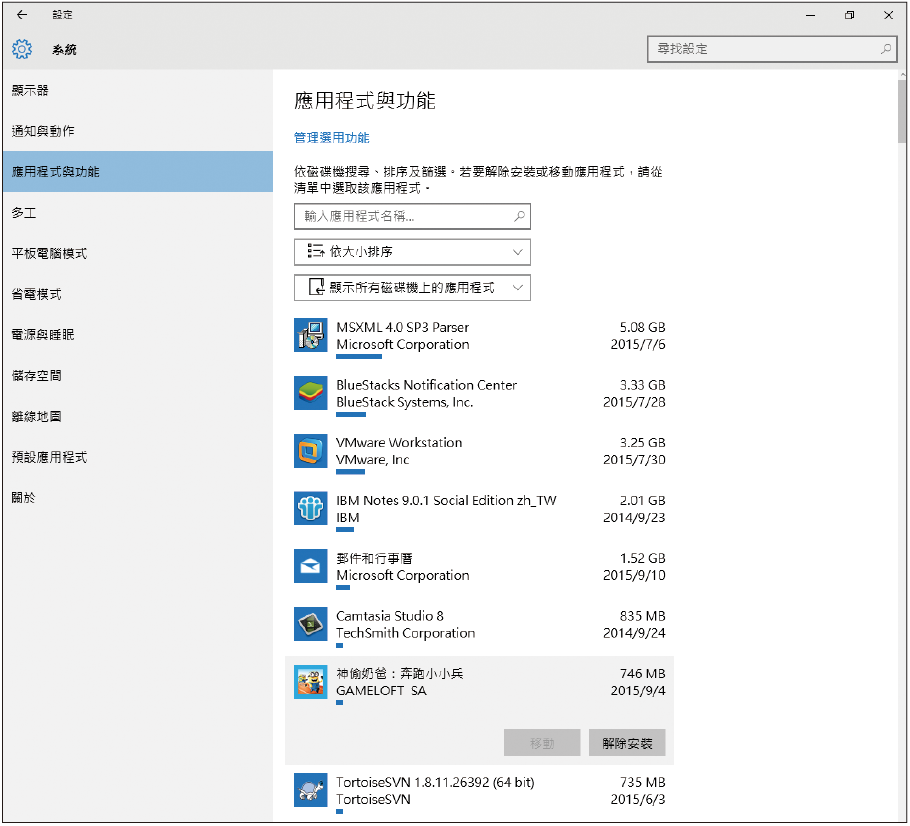Select the BlueStacks Notification Center entry
The width and height of the screenshot is (910, 826).
click(x=479, y=395)
